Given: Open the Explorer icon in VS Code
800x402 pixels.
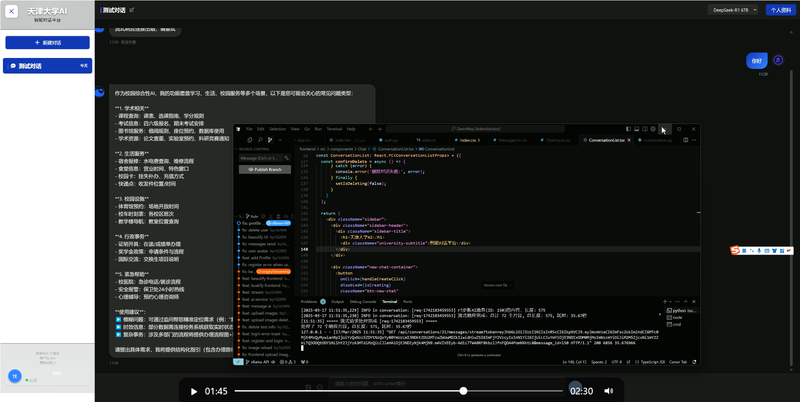Looking at the screenshot, I should (249, 140).
